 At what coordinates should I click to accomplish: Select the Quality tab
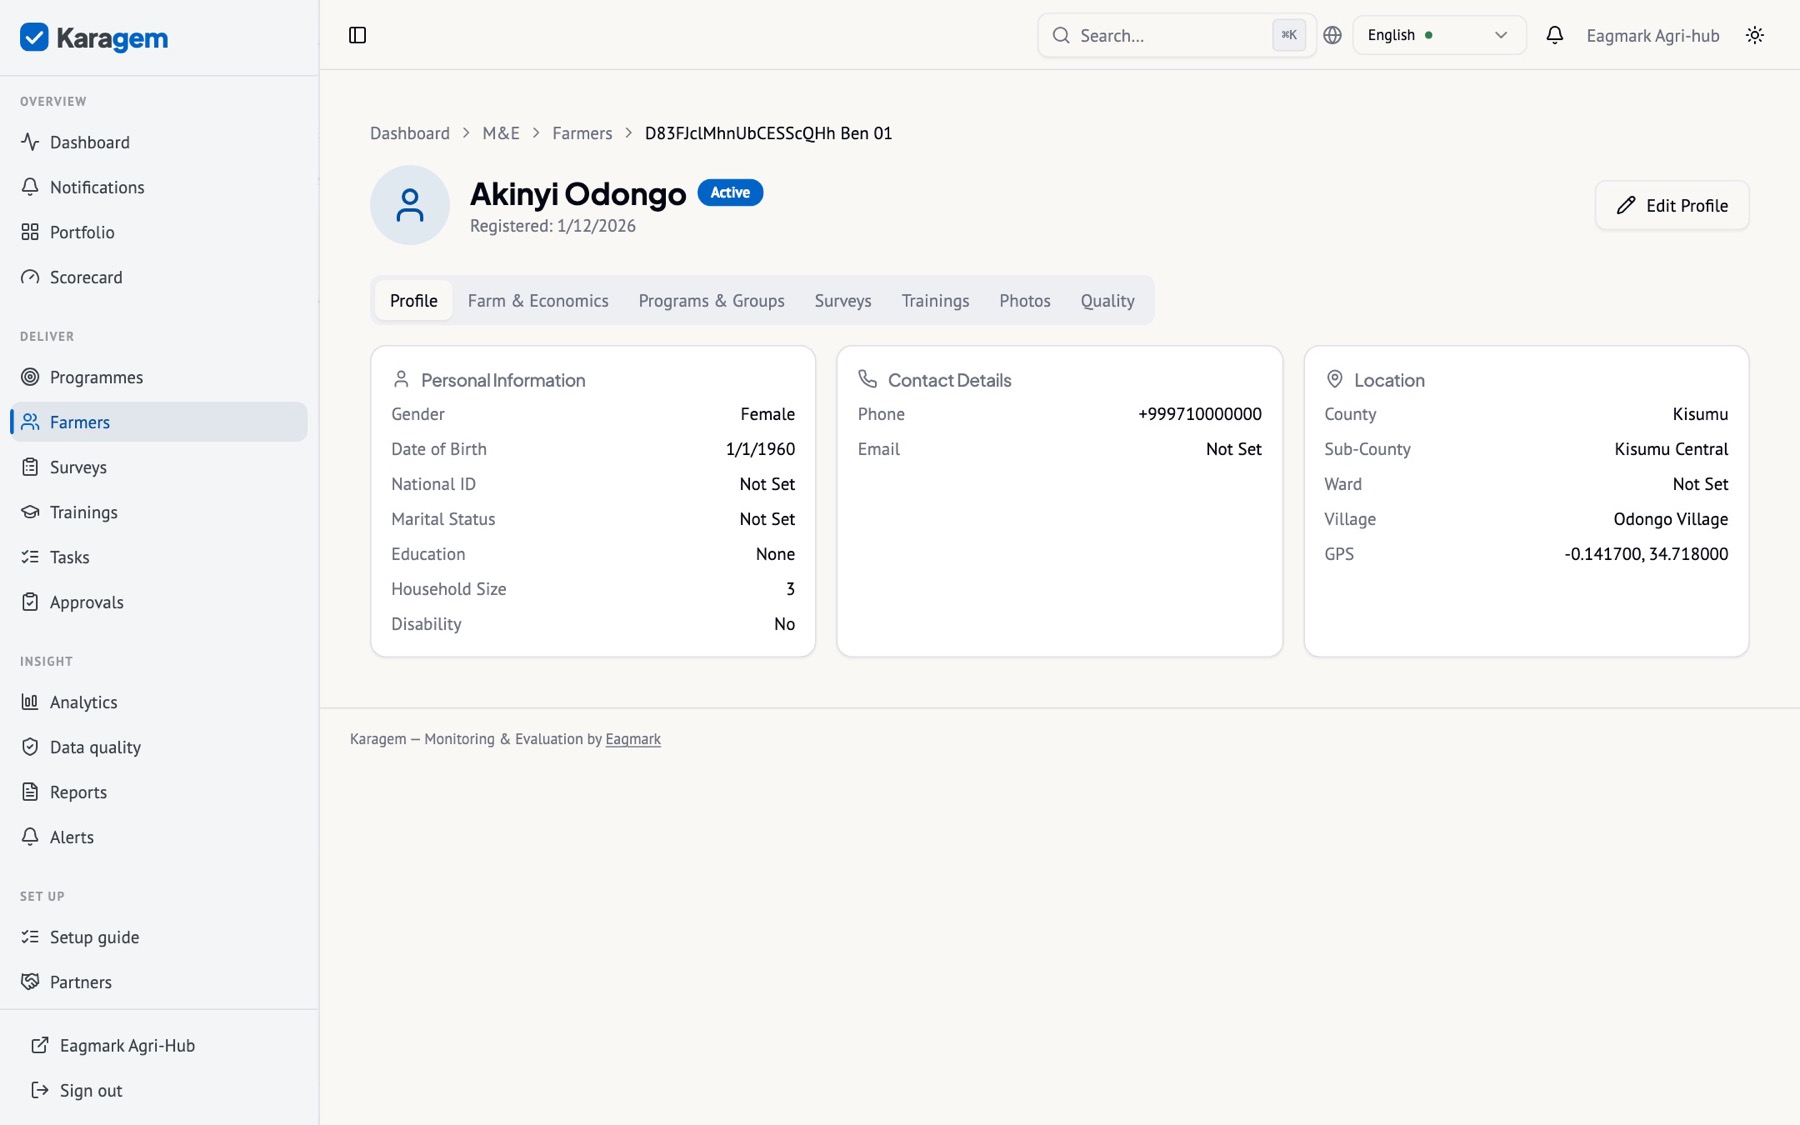pos(1107,300)
